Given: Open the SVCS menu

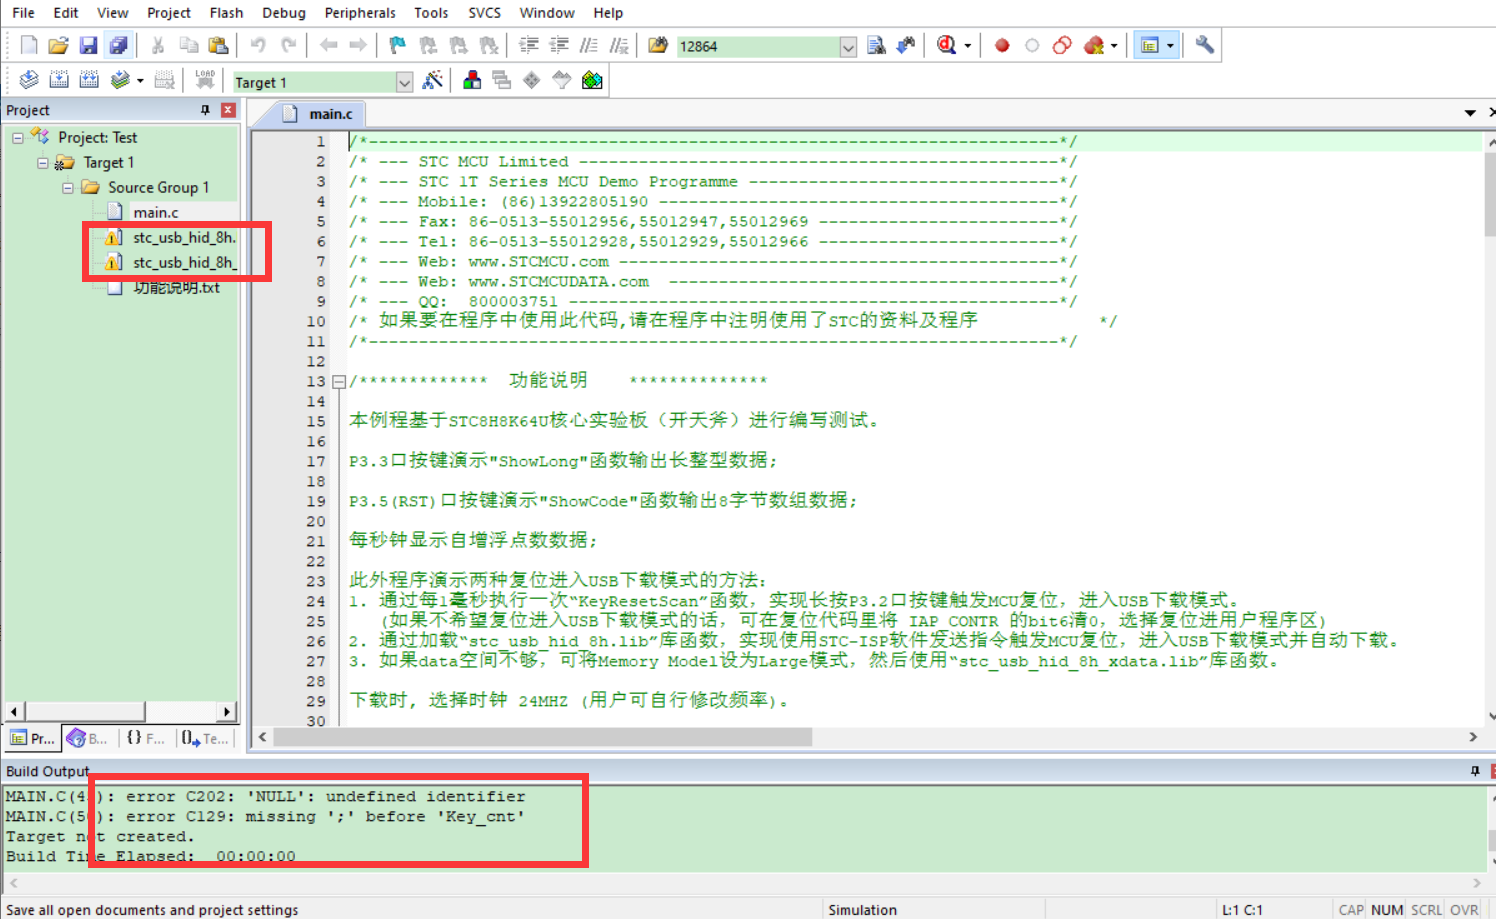Looking at the screenshot, I should click(485, 13).
